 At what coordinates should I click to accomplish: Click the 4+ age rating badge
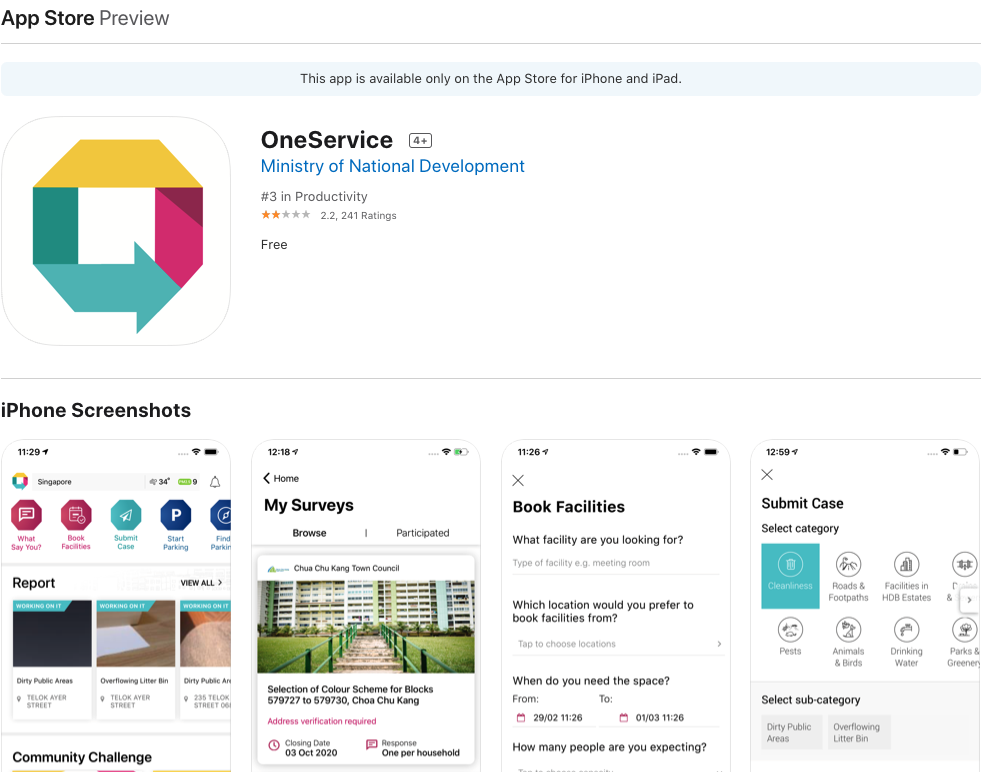coord(420,141)
